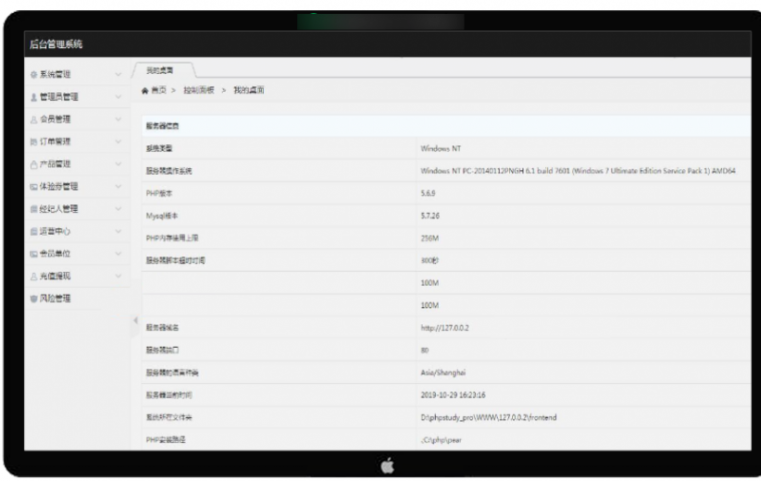This screenshot has width=761, height=484.
Task: Expand the 运营中心 chevron arrow
Action: point(119,231)
